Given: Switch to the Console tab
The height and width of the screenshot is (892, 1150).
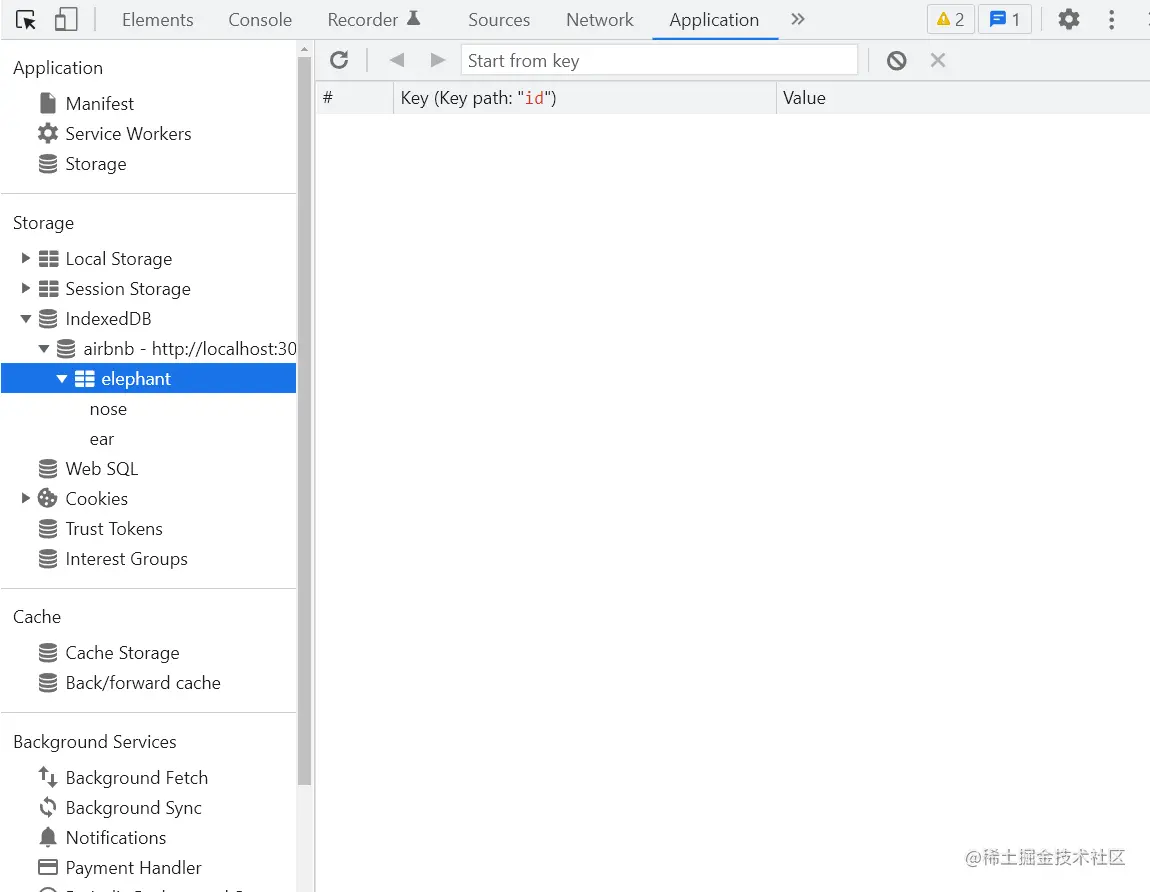Looking at the screenshot, I should 260,20.
